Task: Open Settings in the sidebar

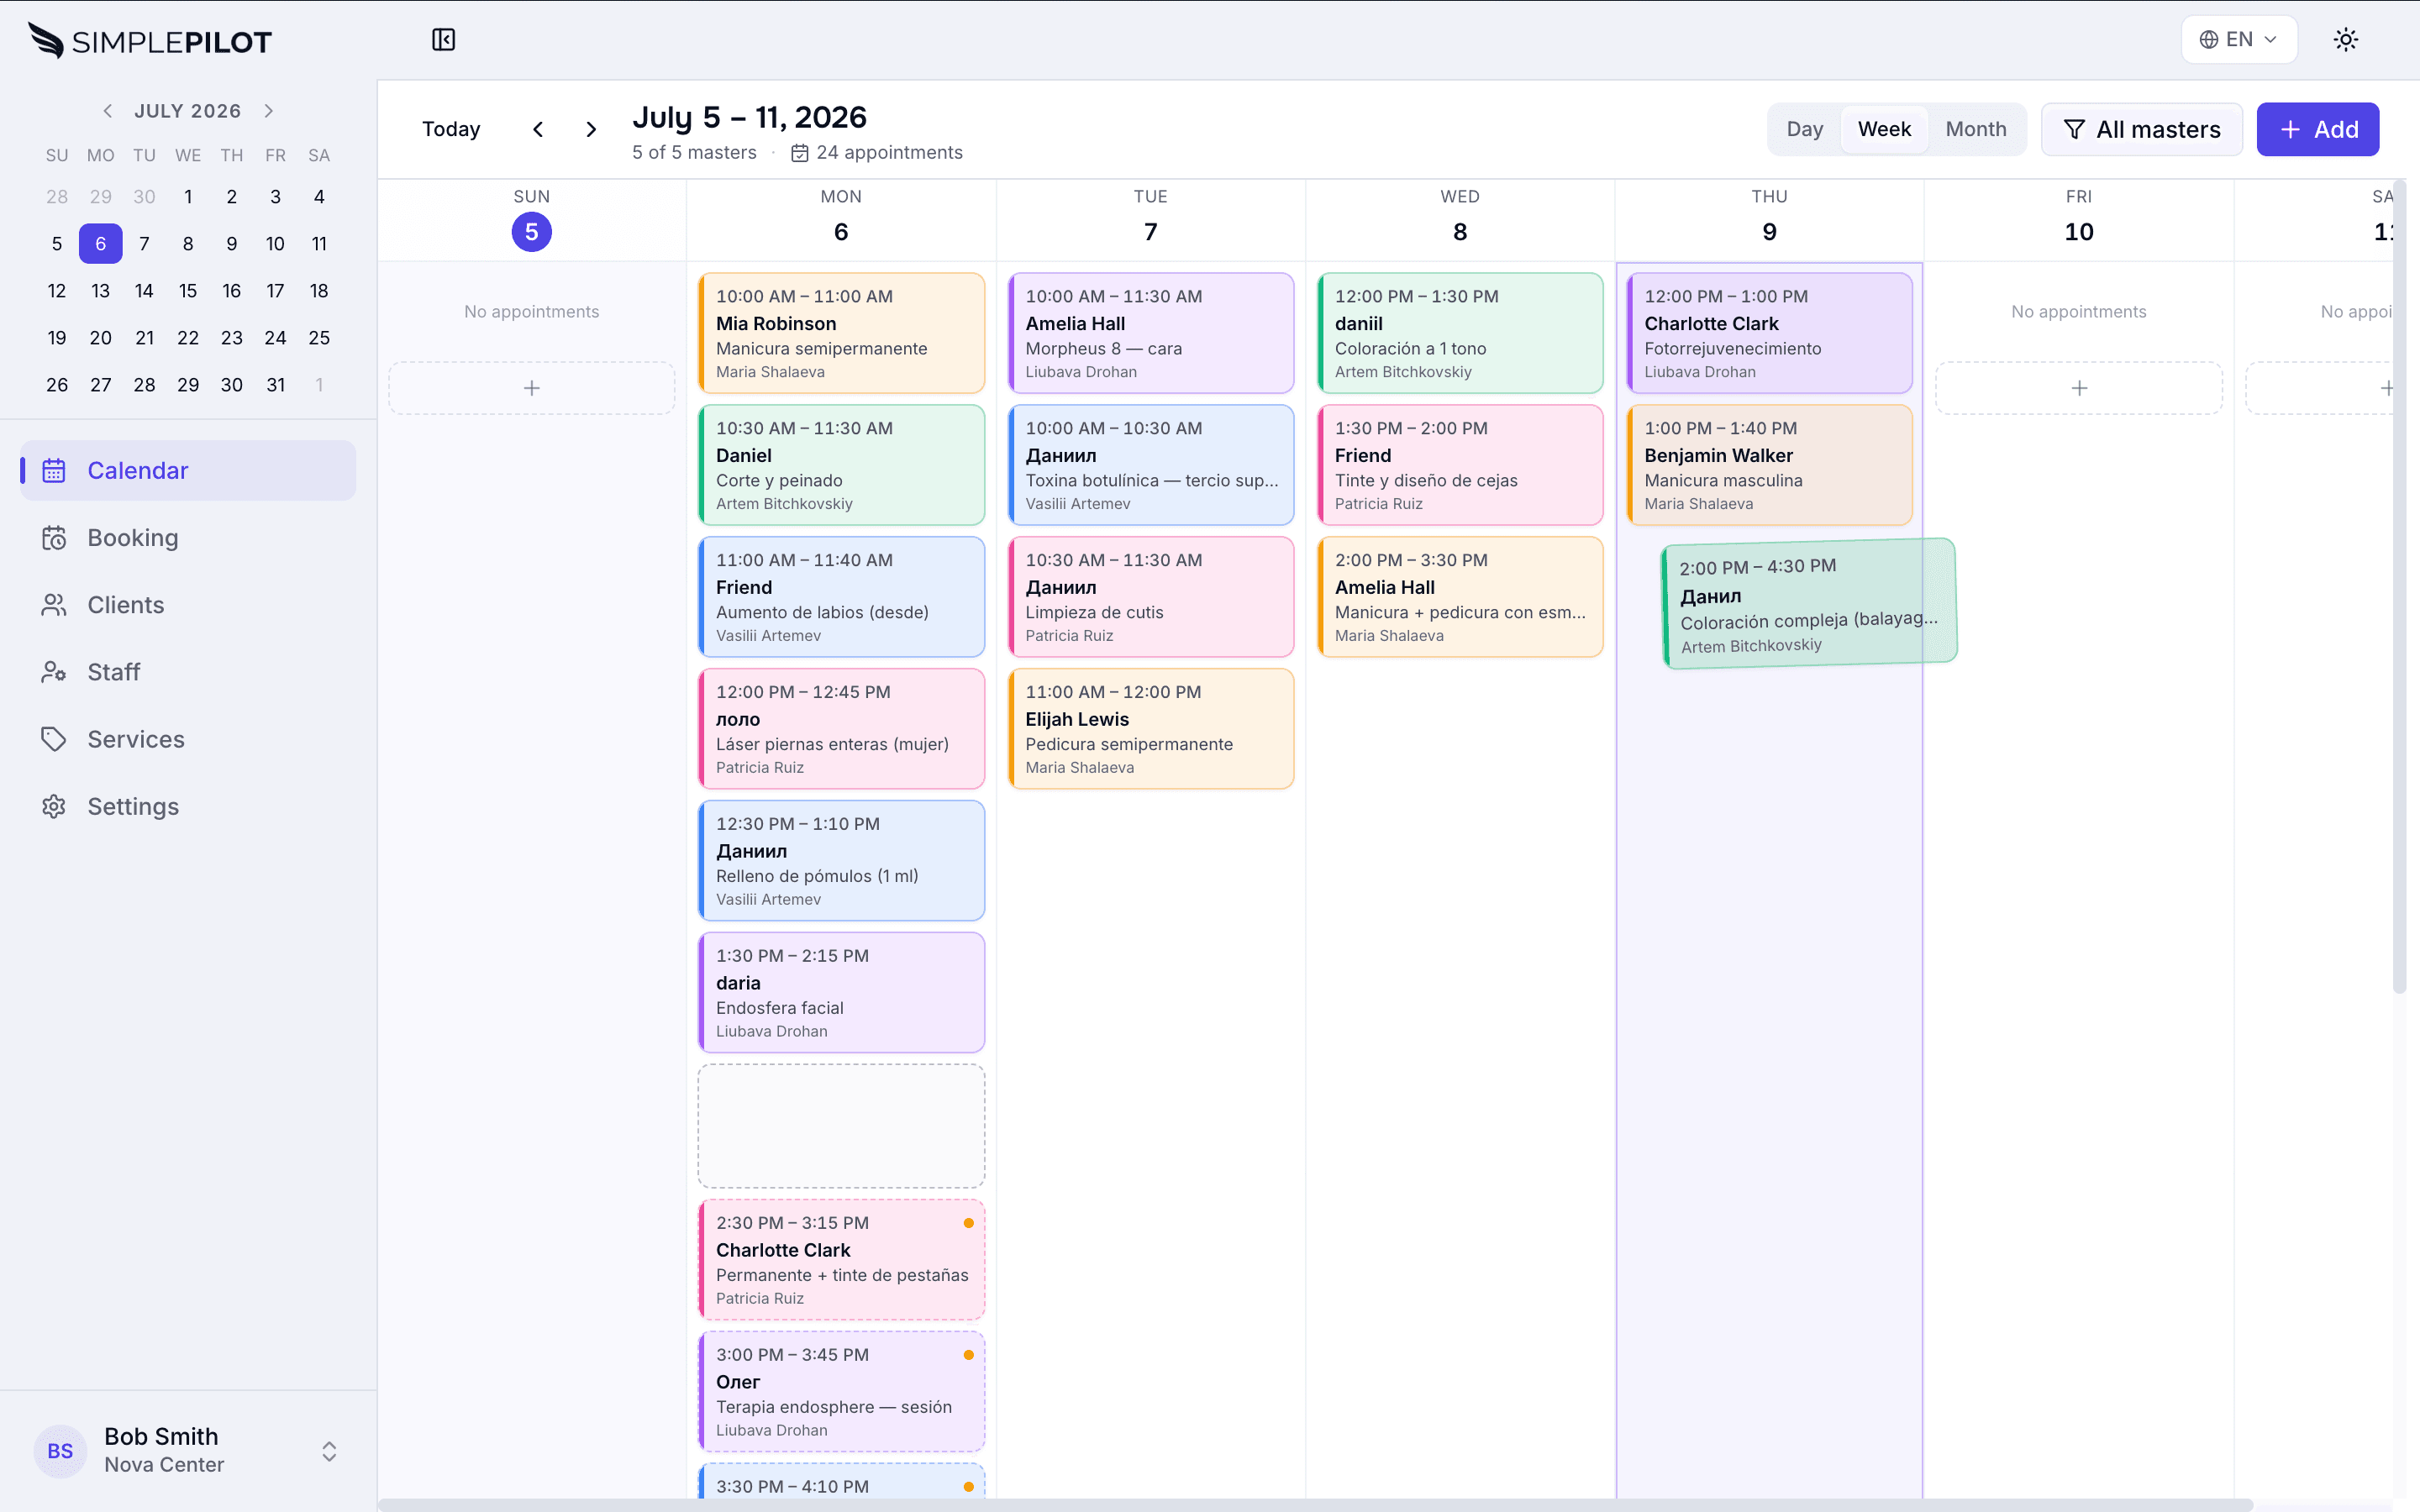Action: (188, 806)
